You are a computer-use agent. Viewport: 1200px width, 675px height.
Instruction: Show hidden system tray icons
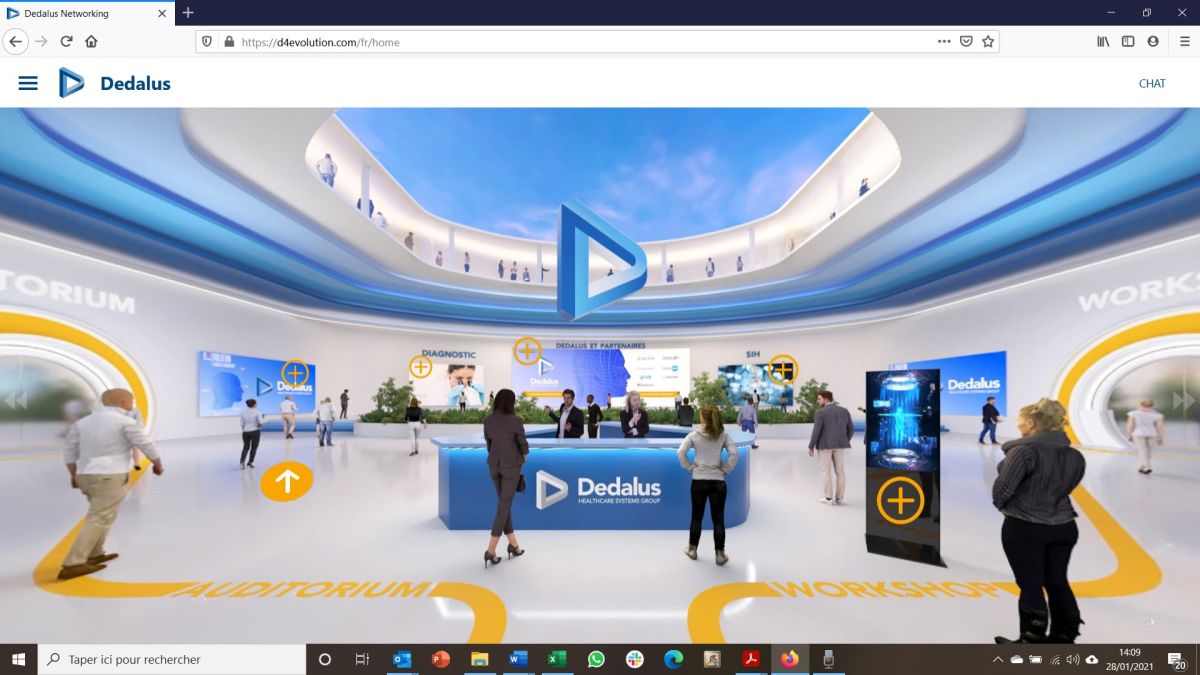click(x=997, y=660)
